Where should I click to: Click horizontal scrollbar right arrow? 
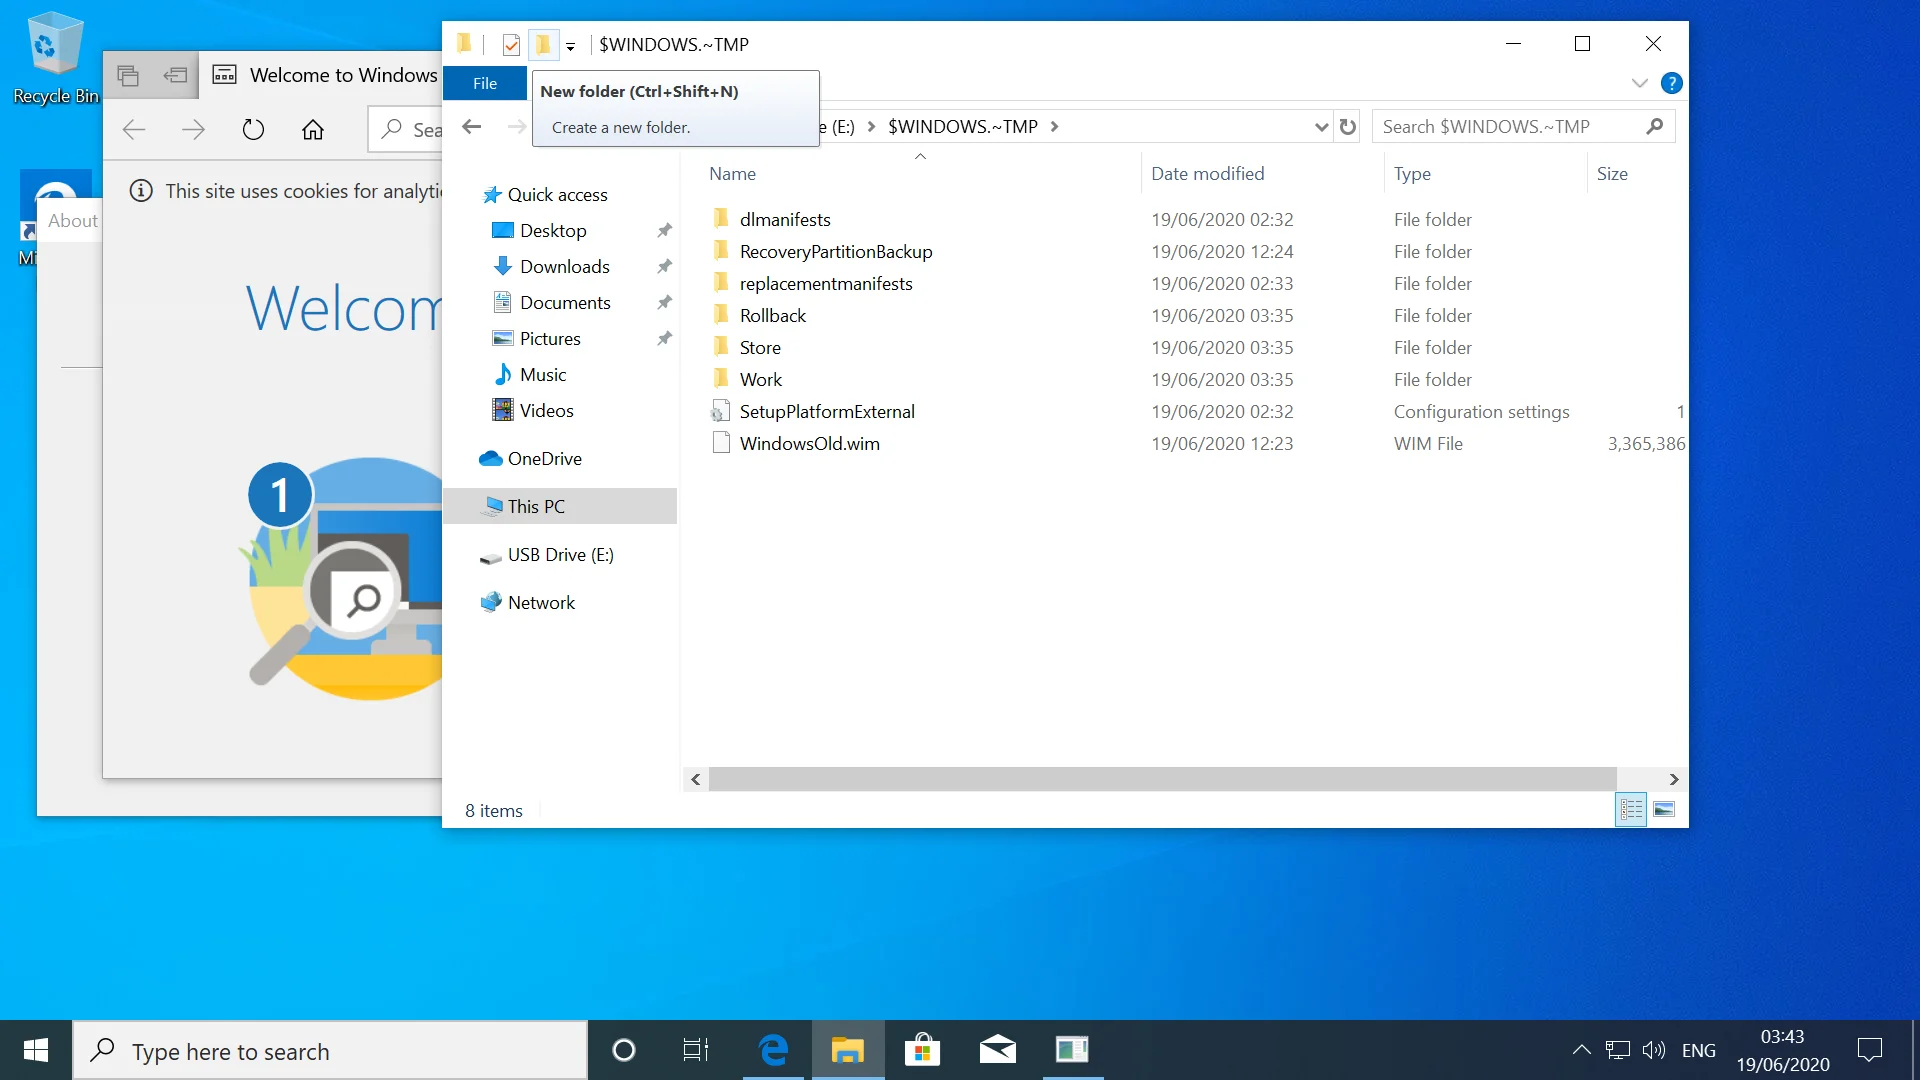(1674, 779)
